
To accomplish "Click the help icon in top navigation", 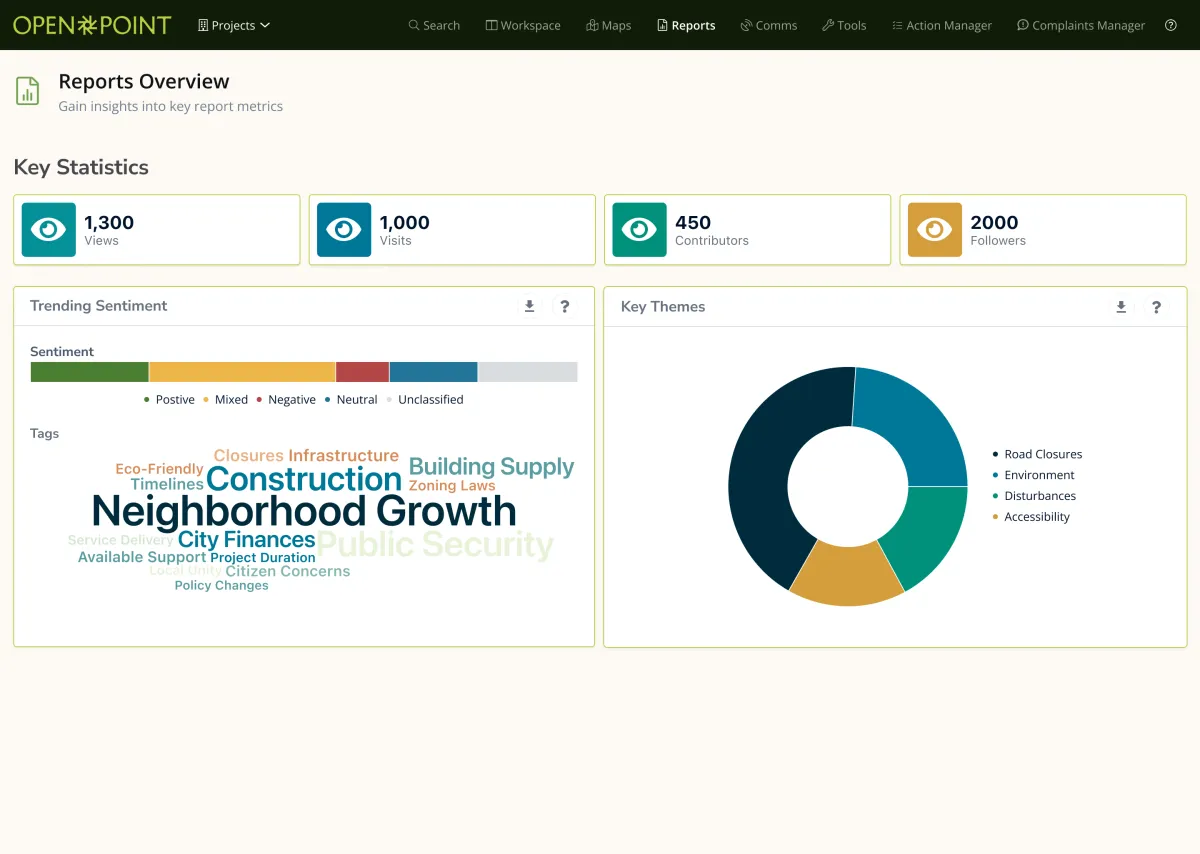I will [1171, 26].
